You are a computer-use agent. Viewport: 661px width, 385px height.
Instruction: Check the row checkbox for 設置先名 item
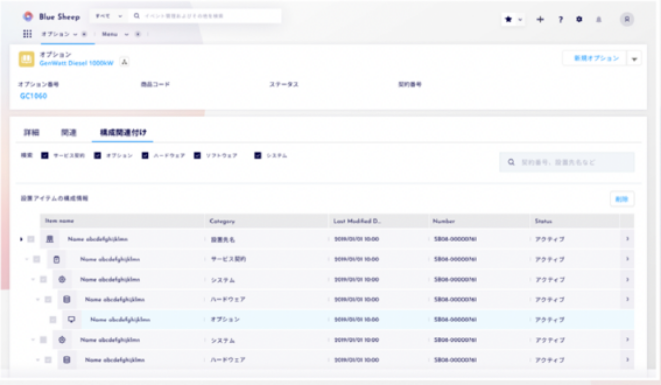[31, 239]
